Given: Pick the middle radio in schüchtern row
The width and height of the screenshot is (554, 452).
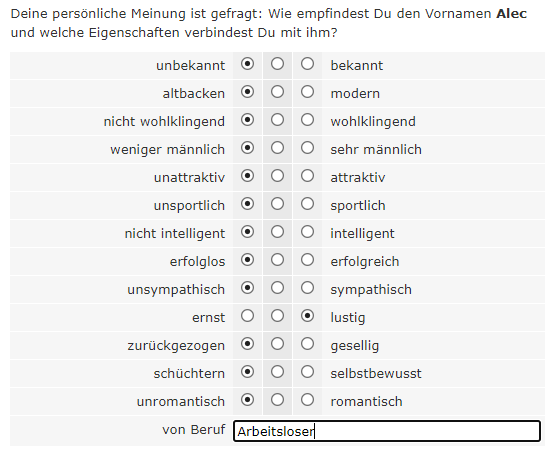Looking at the screenshot, I should click(x=277, y=372).
